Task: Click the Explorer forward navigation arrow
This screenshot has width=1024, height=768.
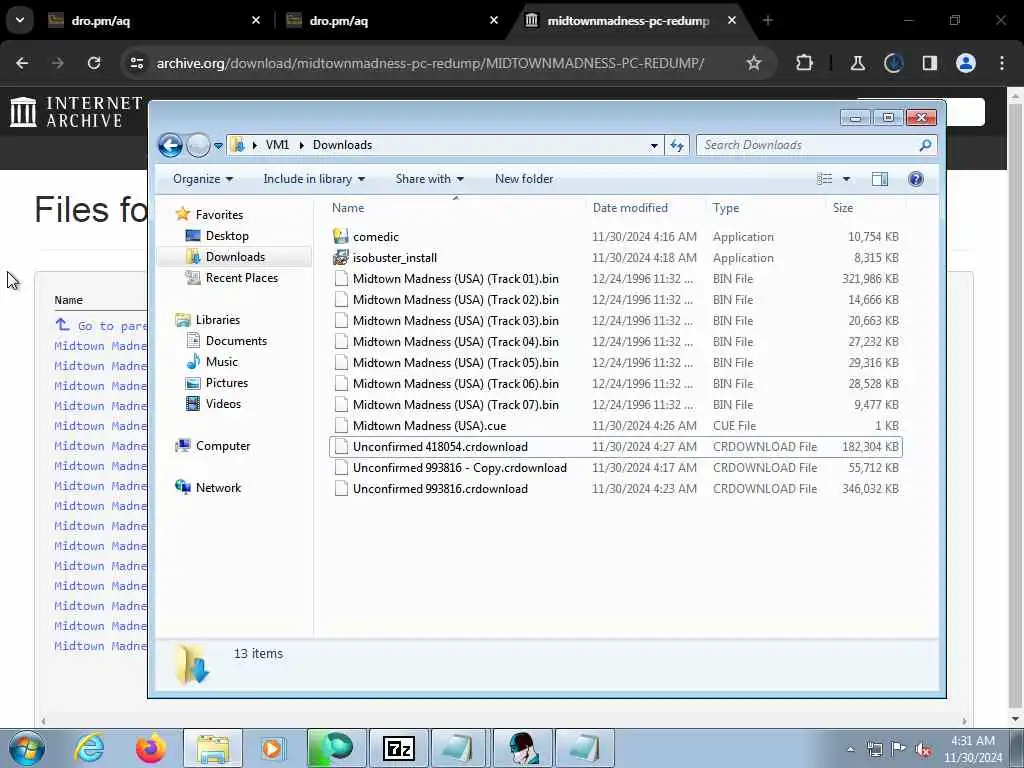Action: tap(198, 145)
